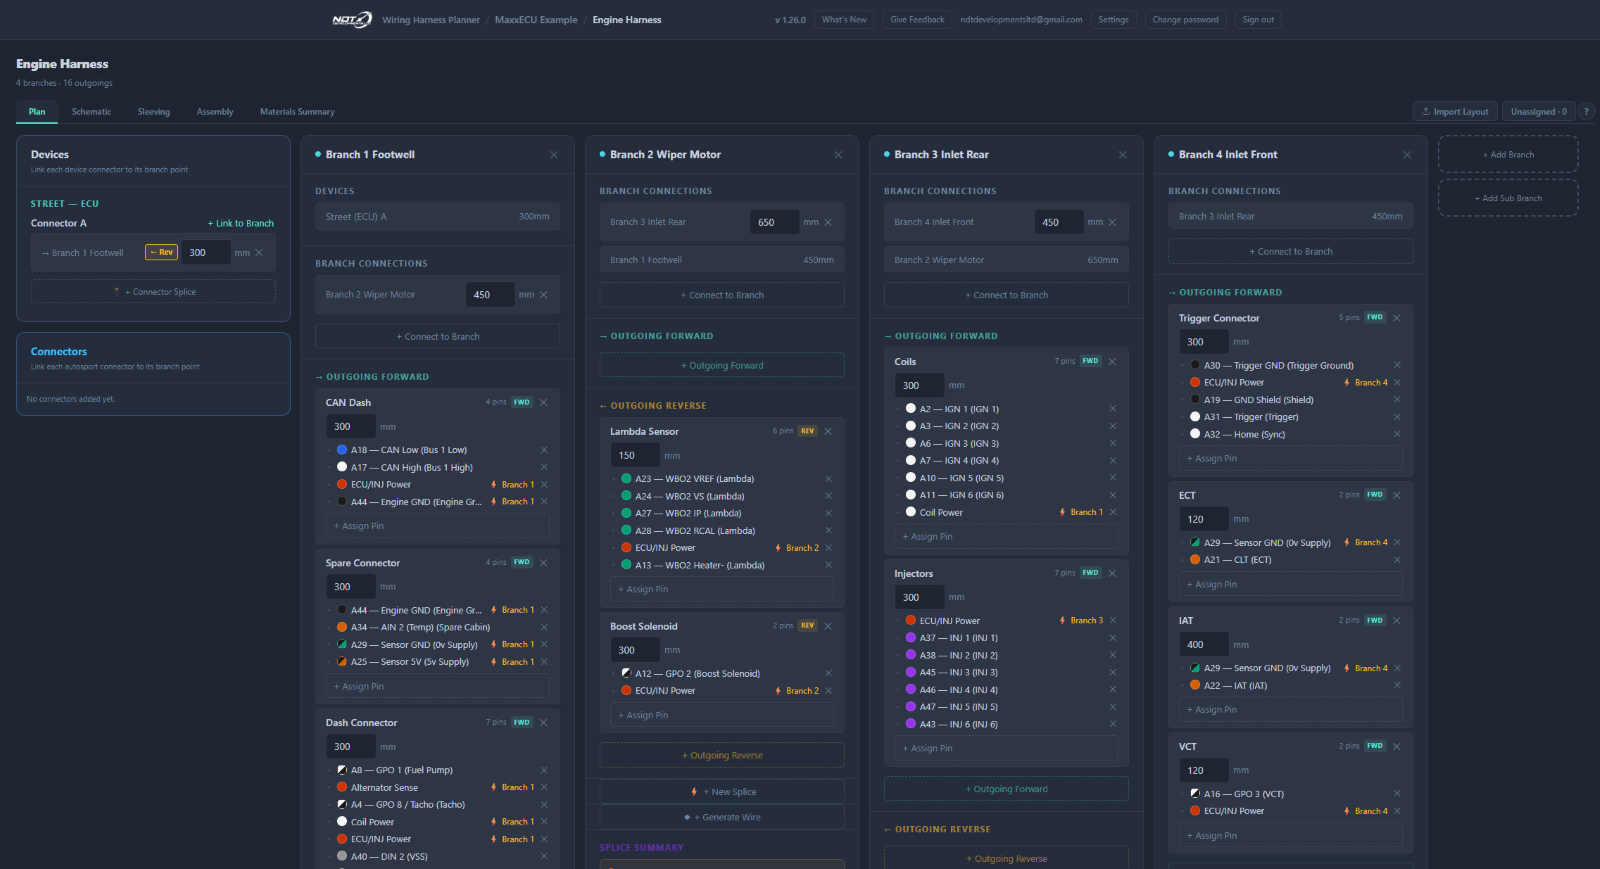Expand Connect to Branch in Branch 4
This screenshot has width=1600, height=869.
click(x=1290, y=252)
